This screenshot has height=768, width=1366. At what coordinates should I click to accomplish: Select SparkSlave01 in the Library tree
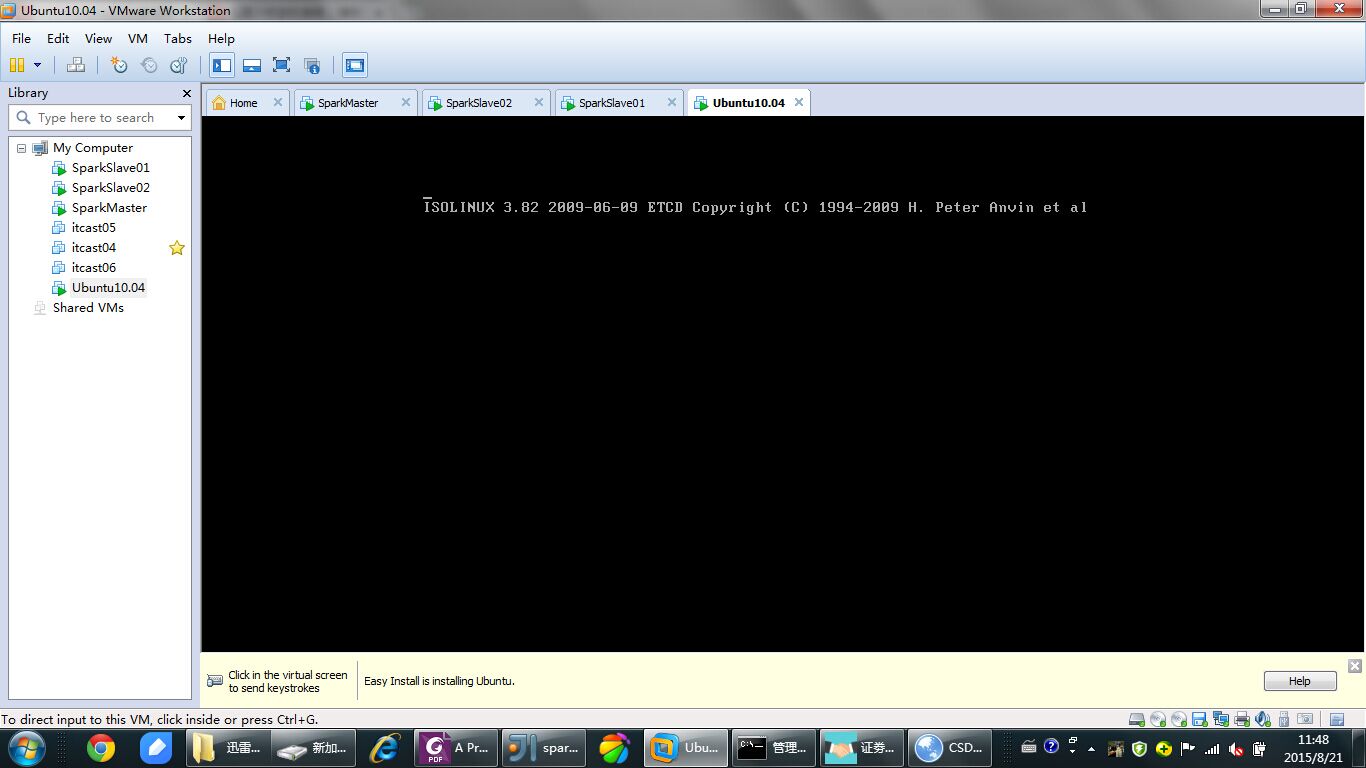110,168
